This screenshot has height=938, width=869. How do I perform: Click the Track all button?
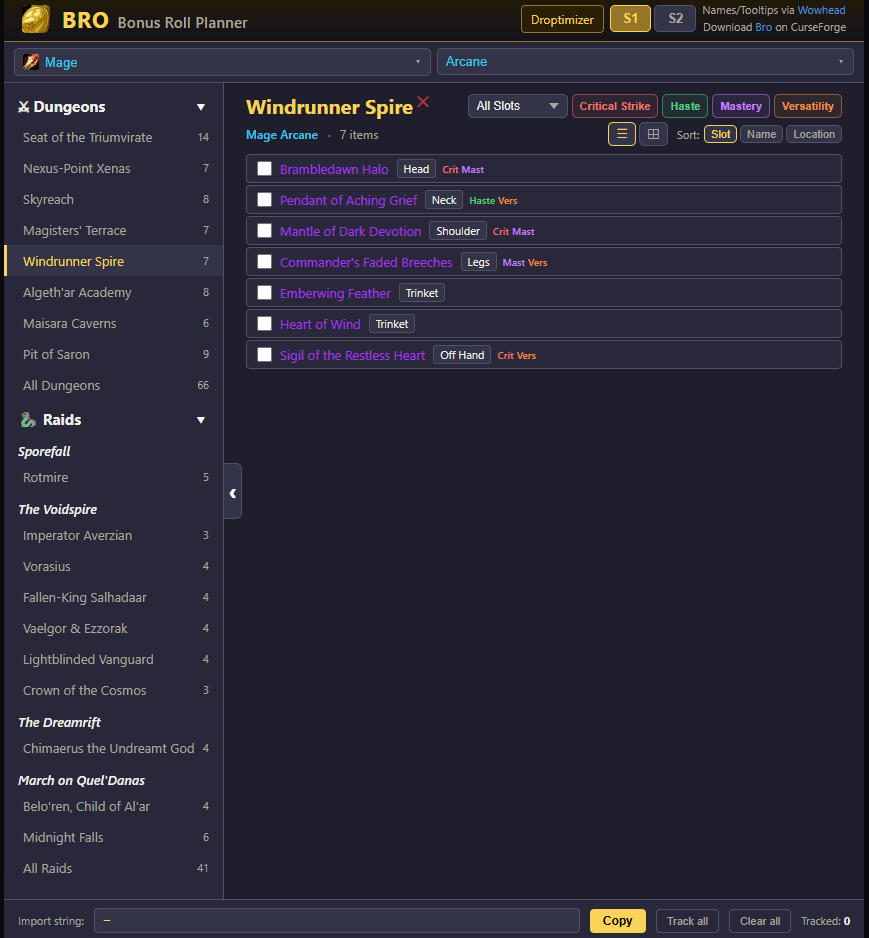(x=687, y=921)
